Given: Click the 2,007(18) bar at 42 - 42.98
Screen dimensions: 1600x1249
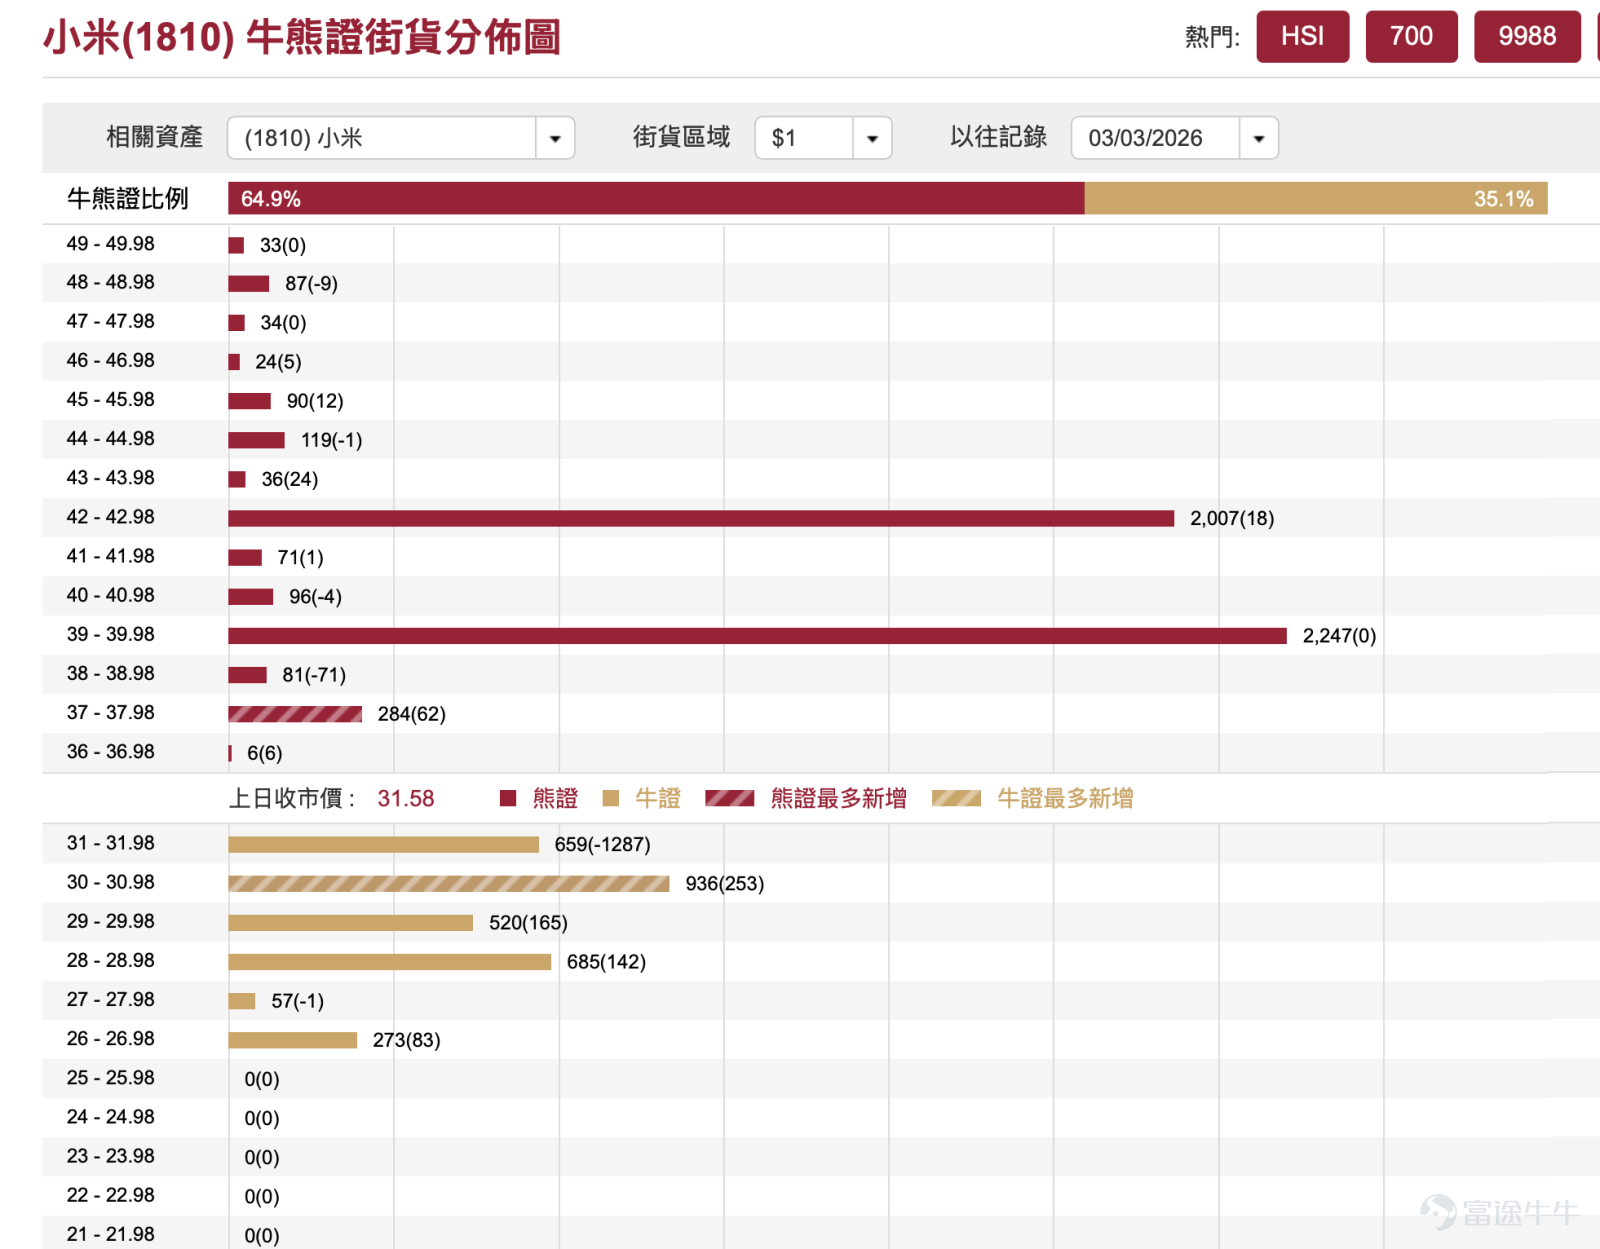Looking at the screenshot, I should pos(701,518).
